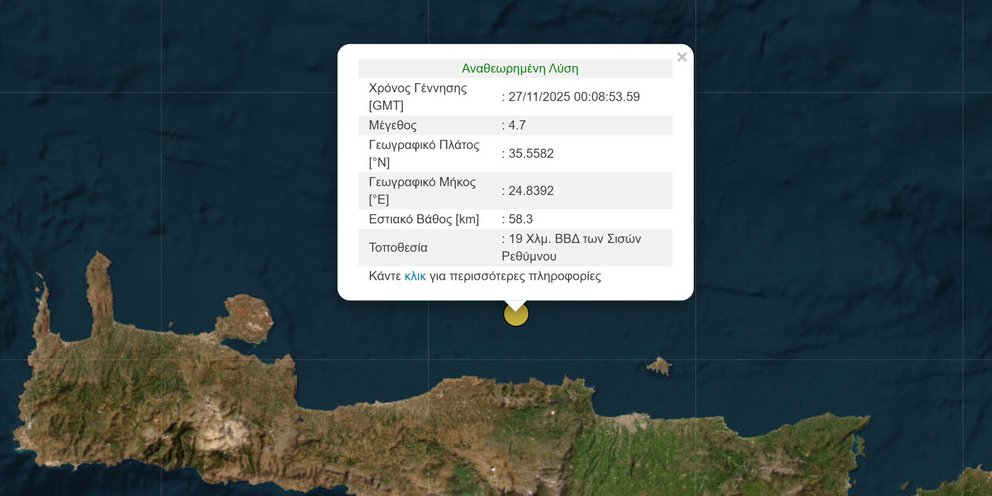Click the yellow earthquake epicenter marker
The width and height of the screenshot is (992, 496).
tap(516, 315)
